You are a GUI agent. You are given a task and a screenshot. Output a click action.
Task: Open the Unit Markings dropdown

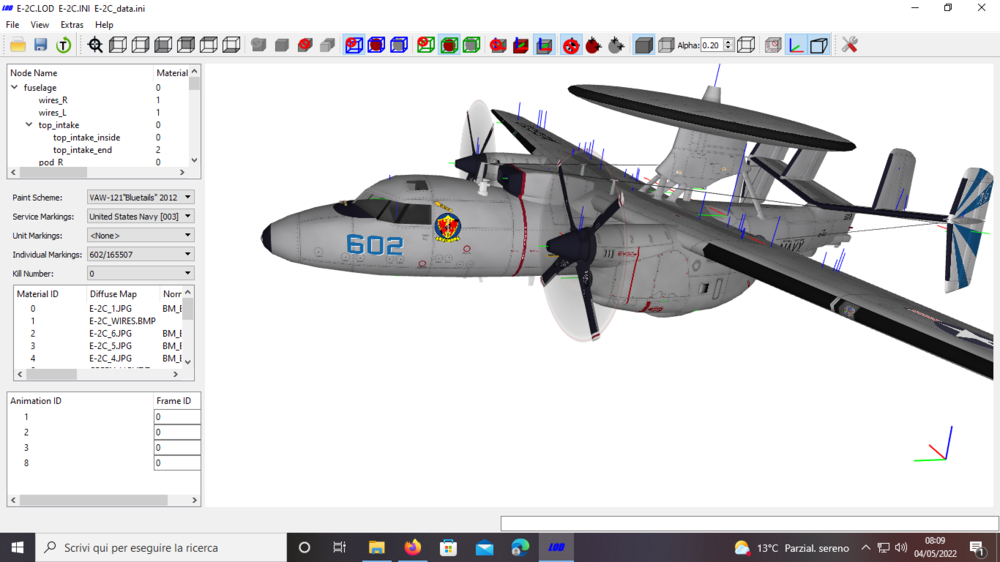point(140,235)
